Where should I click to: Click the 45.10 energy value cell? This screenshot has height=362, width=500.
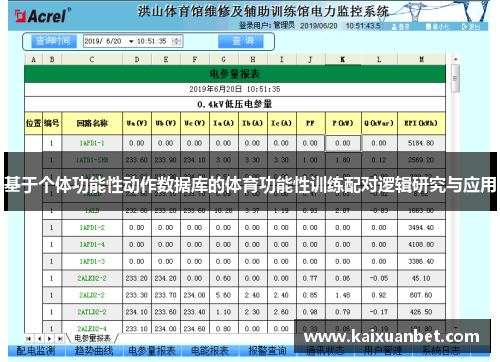[x=421, y=279]
